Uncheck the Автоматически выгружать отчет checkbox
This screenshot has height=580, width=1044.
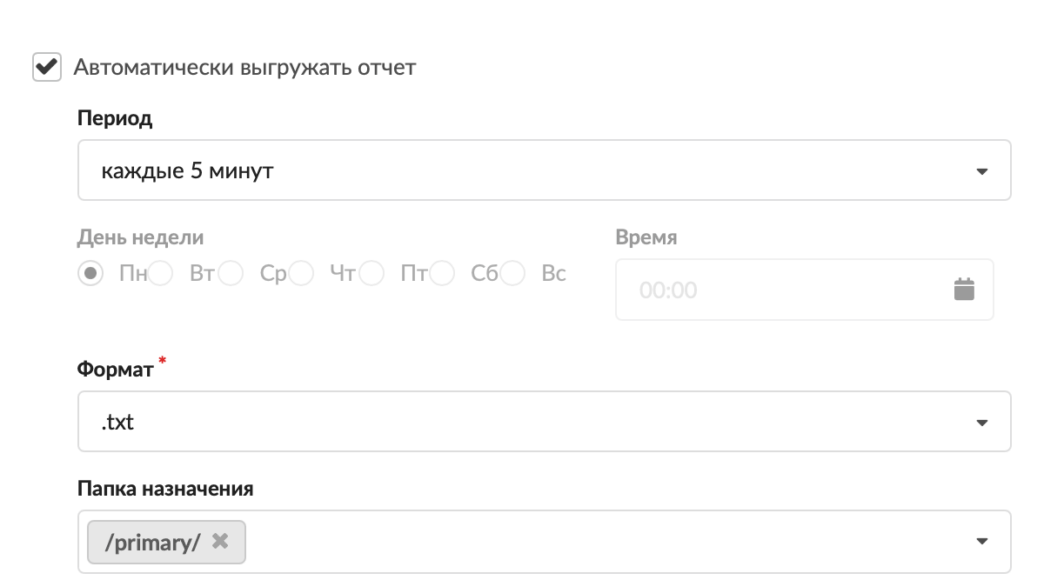click(x=45, y=68)
